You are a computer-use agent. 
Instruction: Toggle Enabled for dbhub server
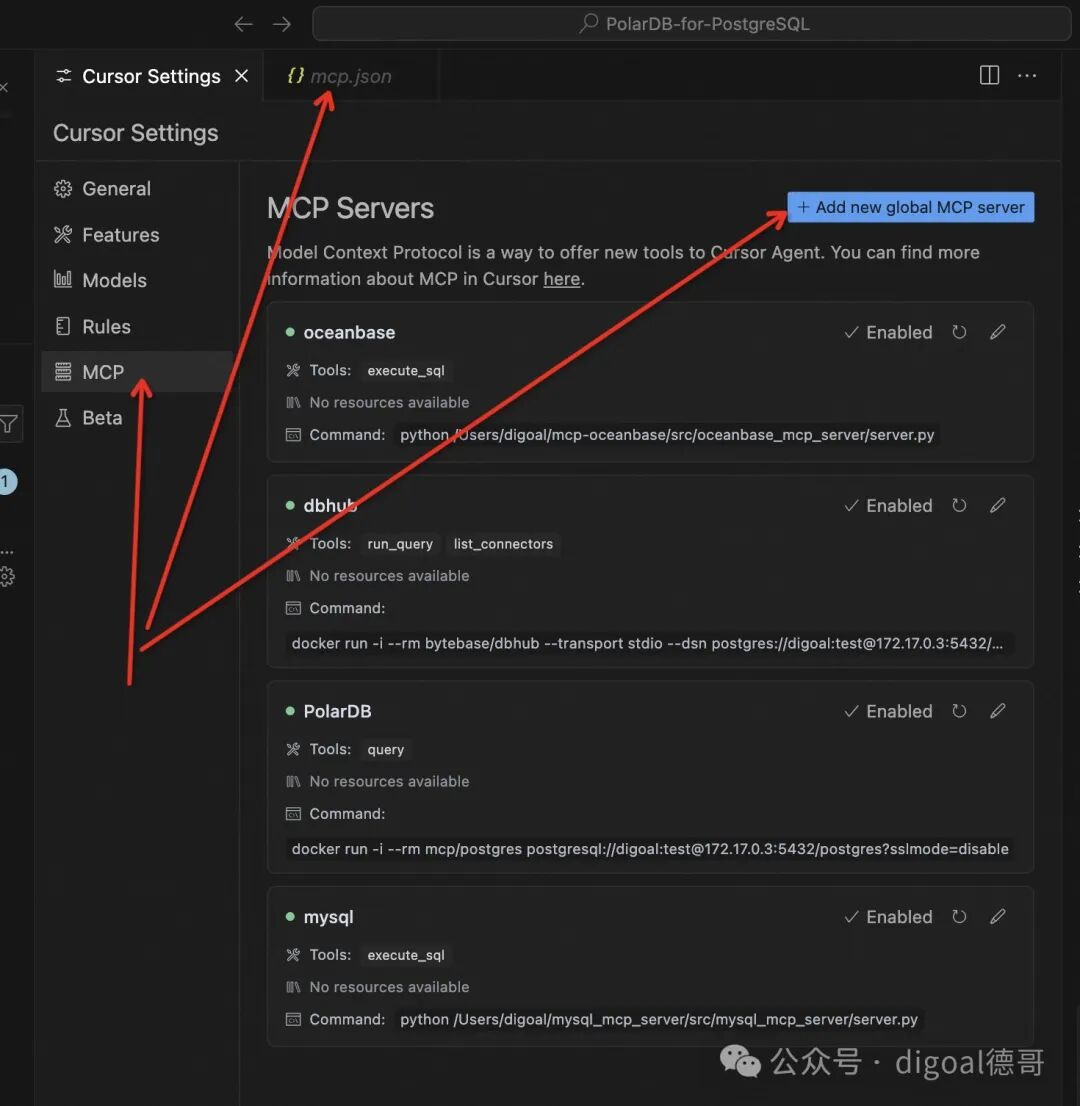889,506
